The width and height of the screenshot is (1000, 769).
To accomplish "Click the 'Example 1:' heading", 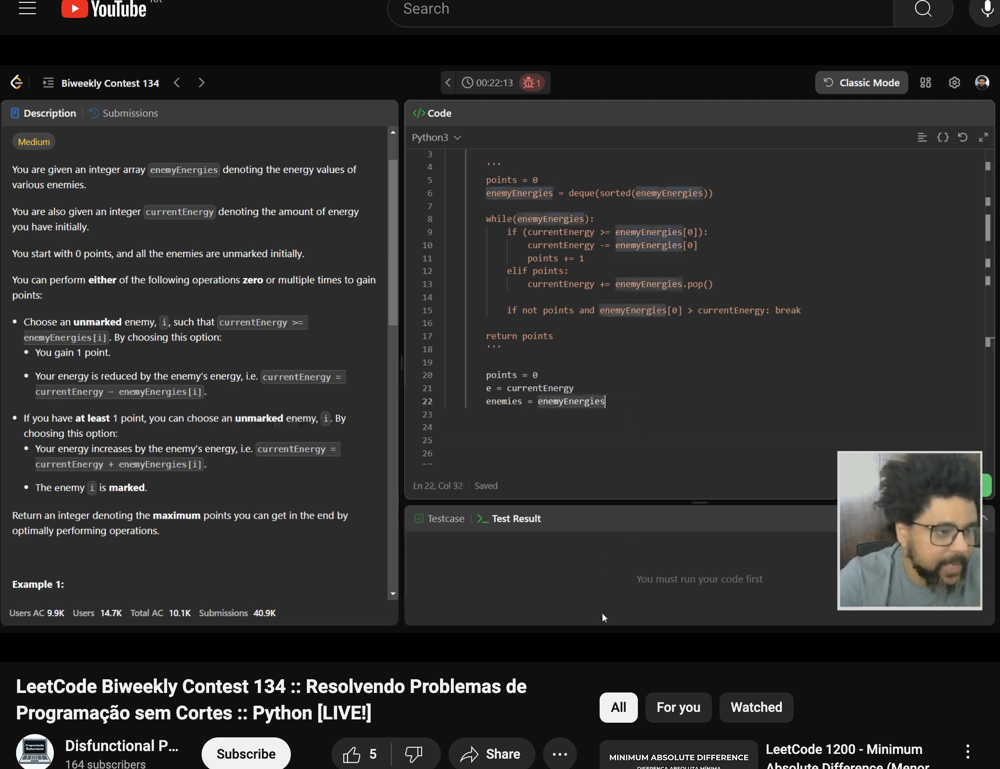I will pos(38,585).
